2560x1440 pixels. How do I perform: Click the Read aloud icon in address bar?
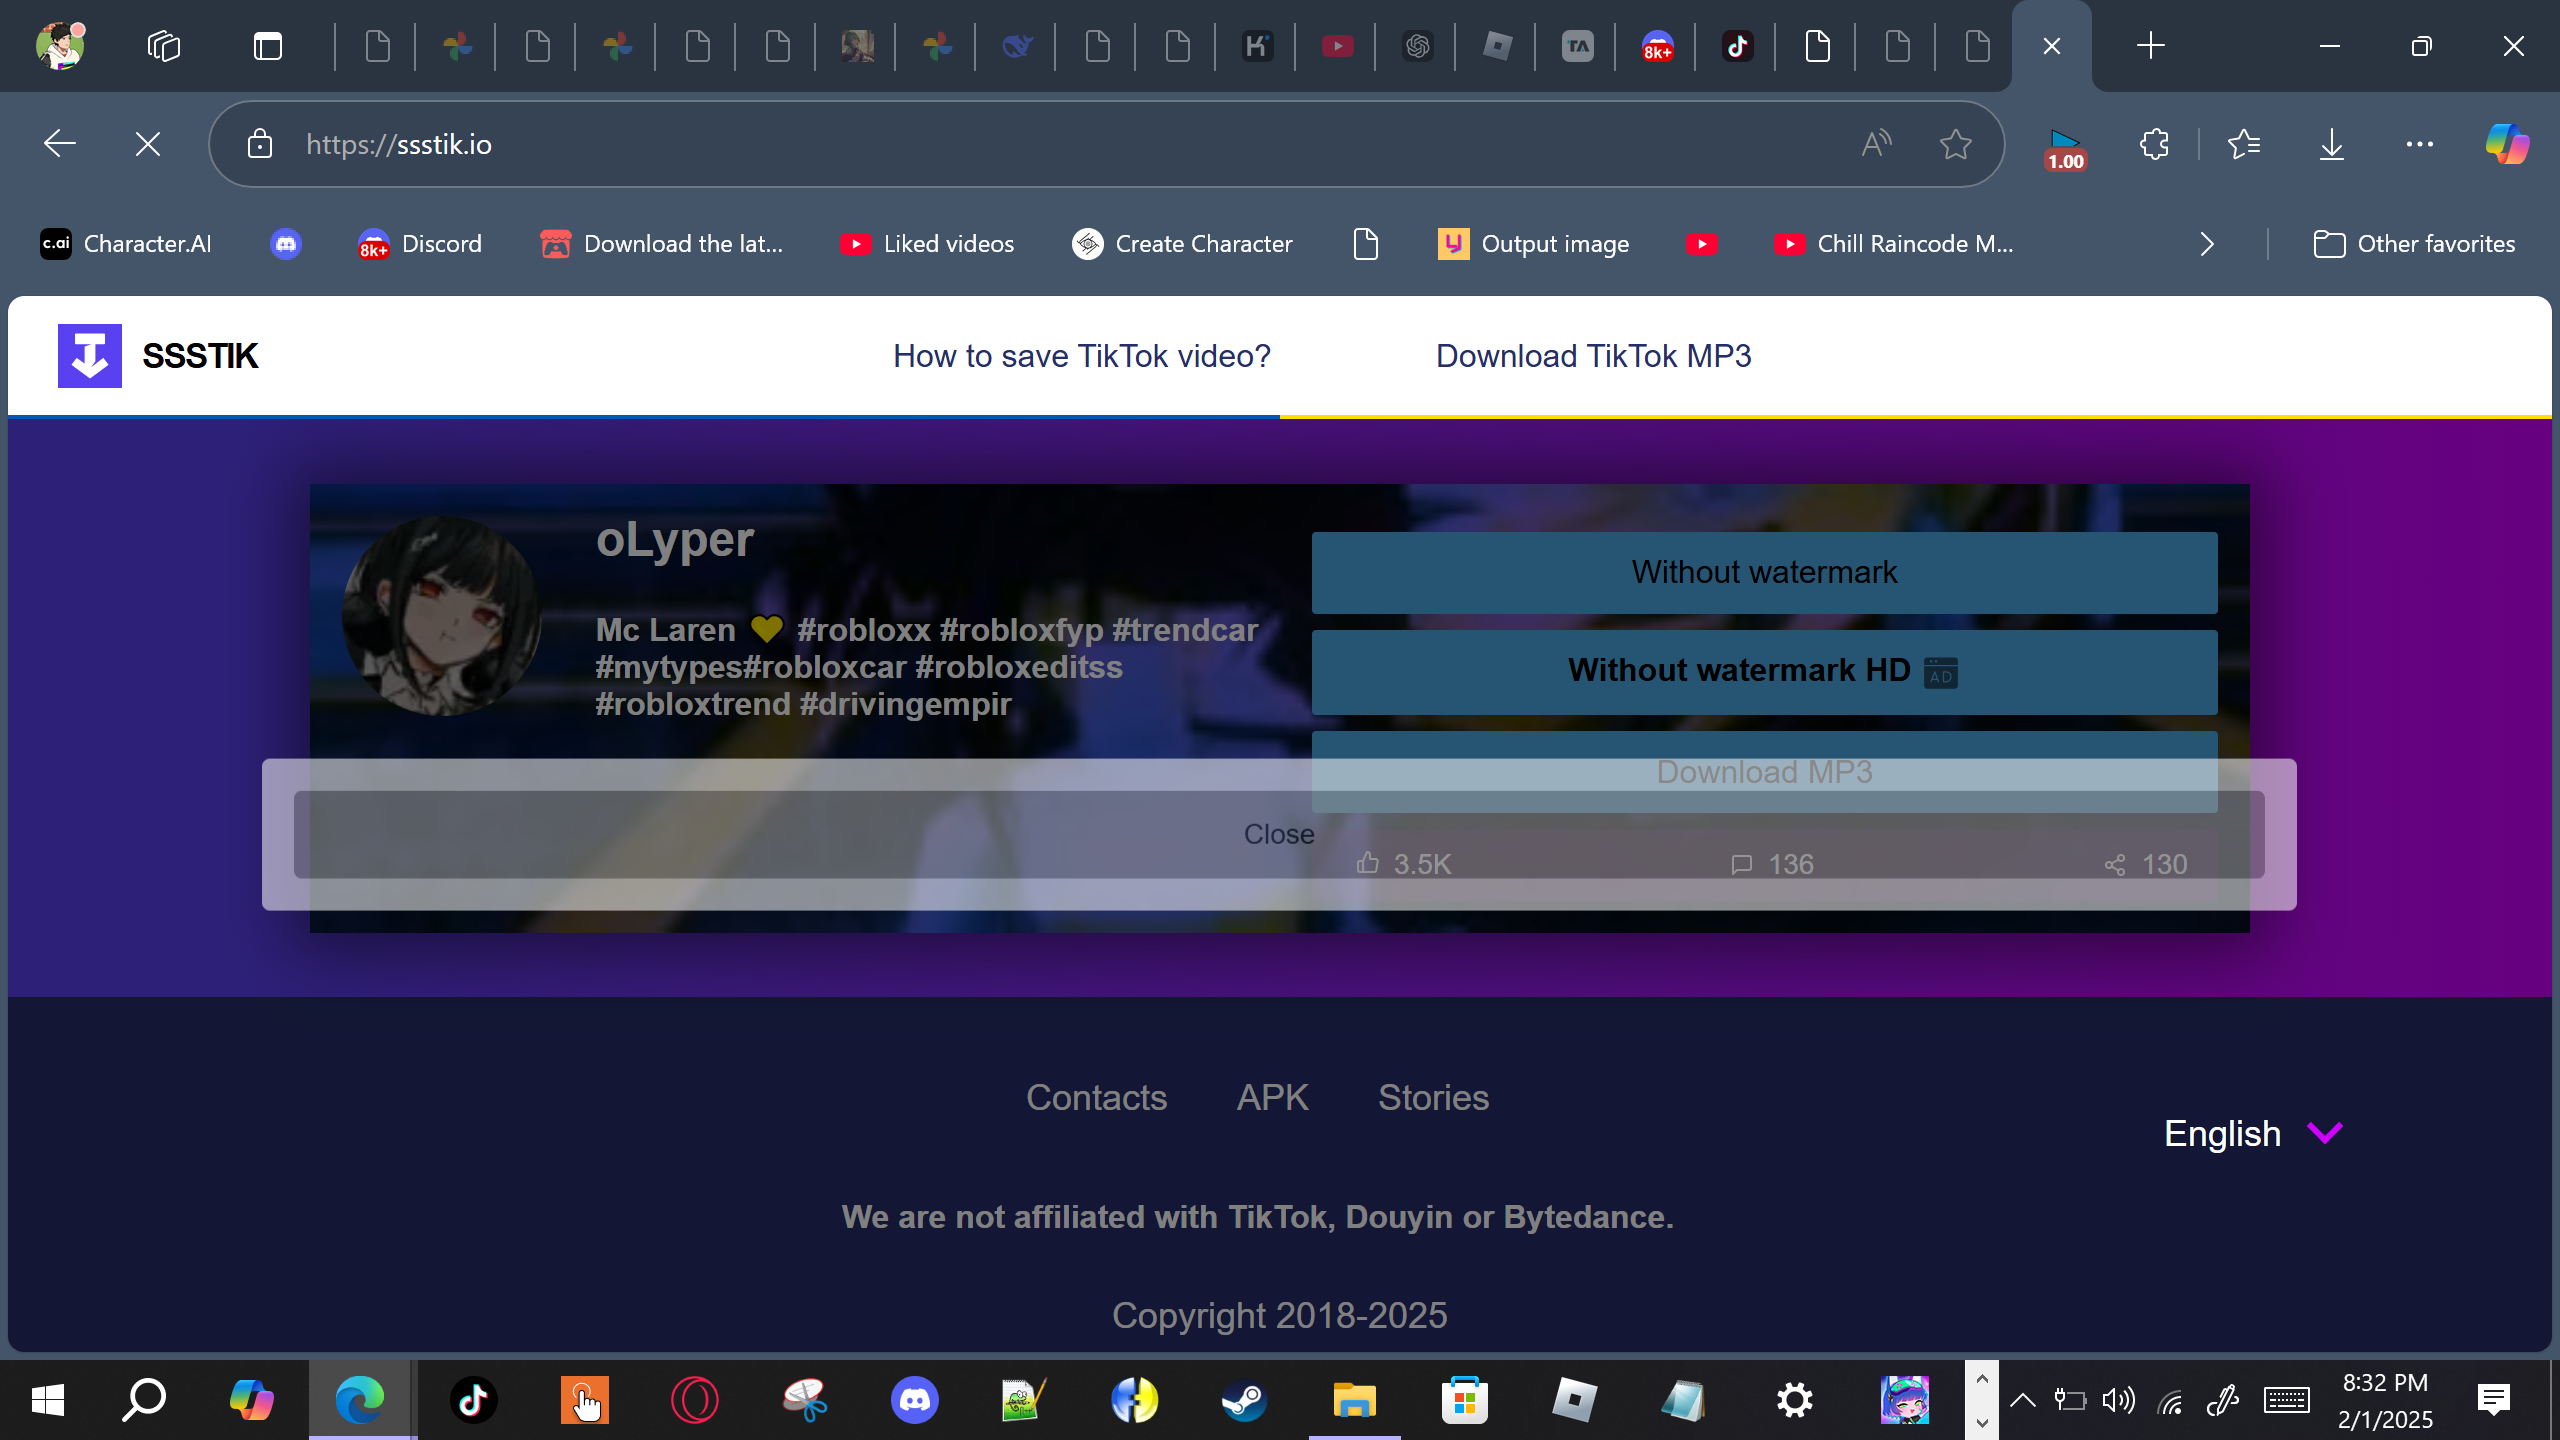click(x=1877, y=145)
